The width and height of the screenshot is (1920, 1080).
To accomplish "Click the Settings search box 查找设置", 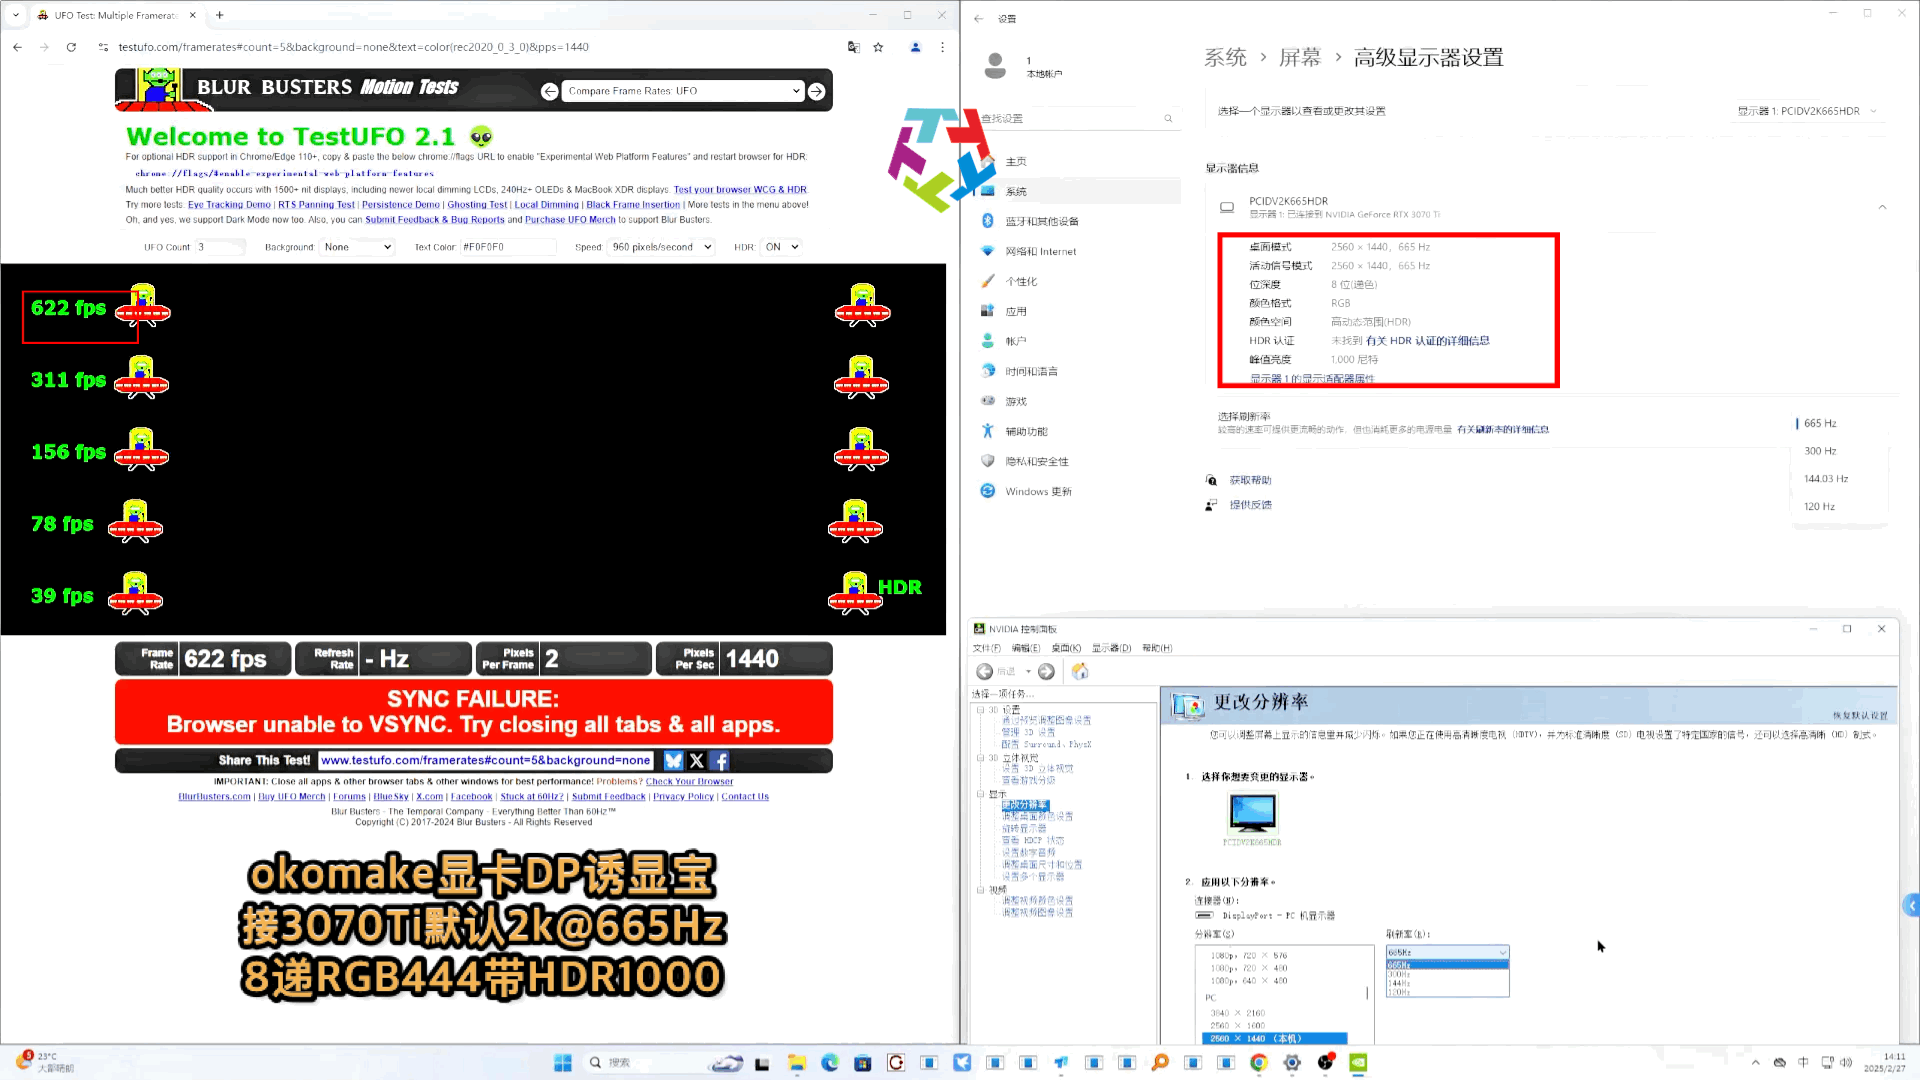I will tap(1077, 119).
